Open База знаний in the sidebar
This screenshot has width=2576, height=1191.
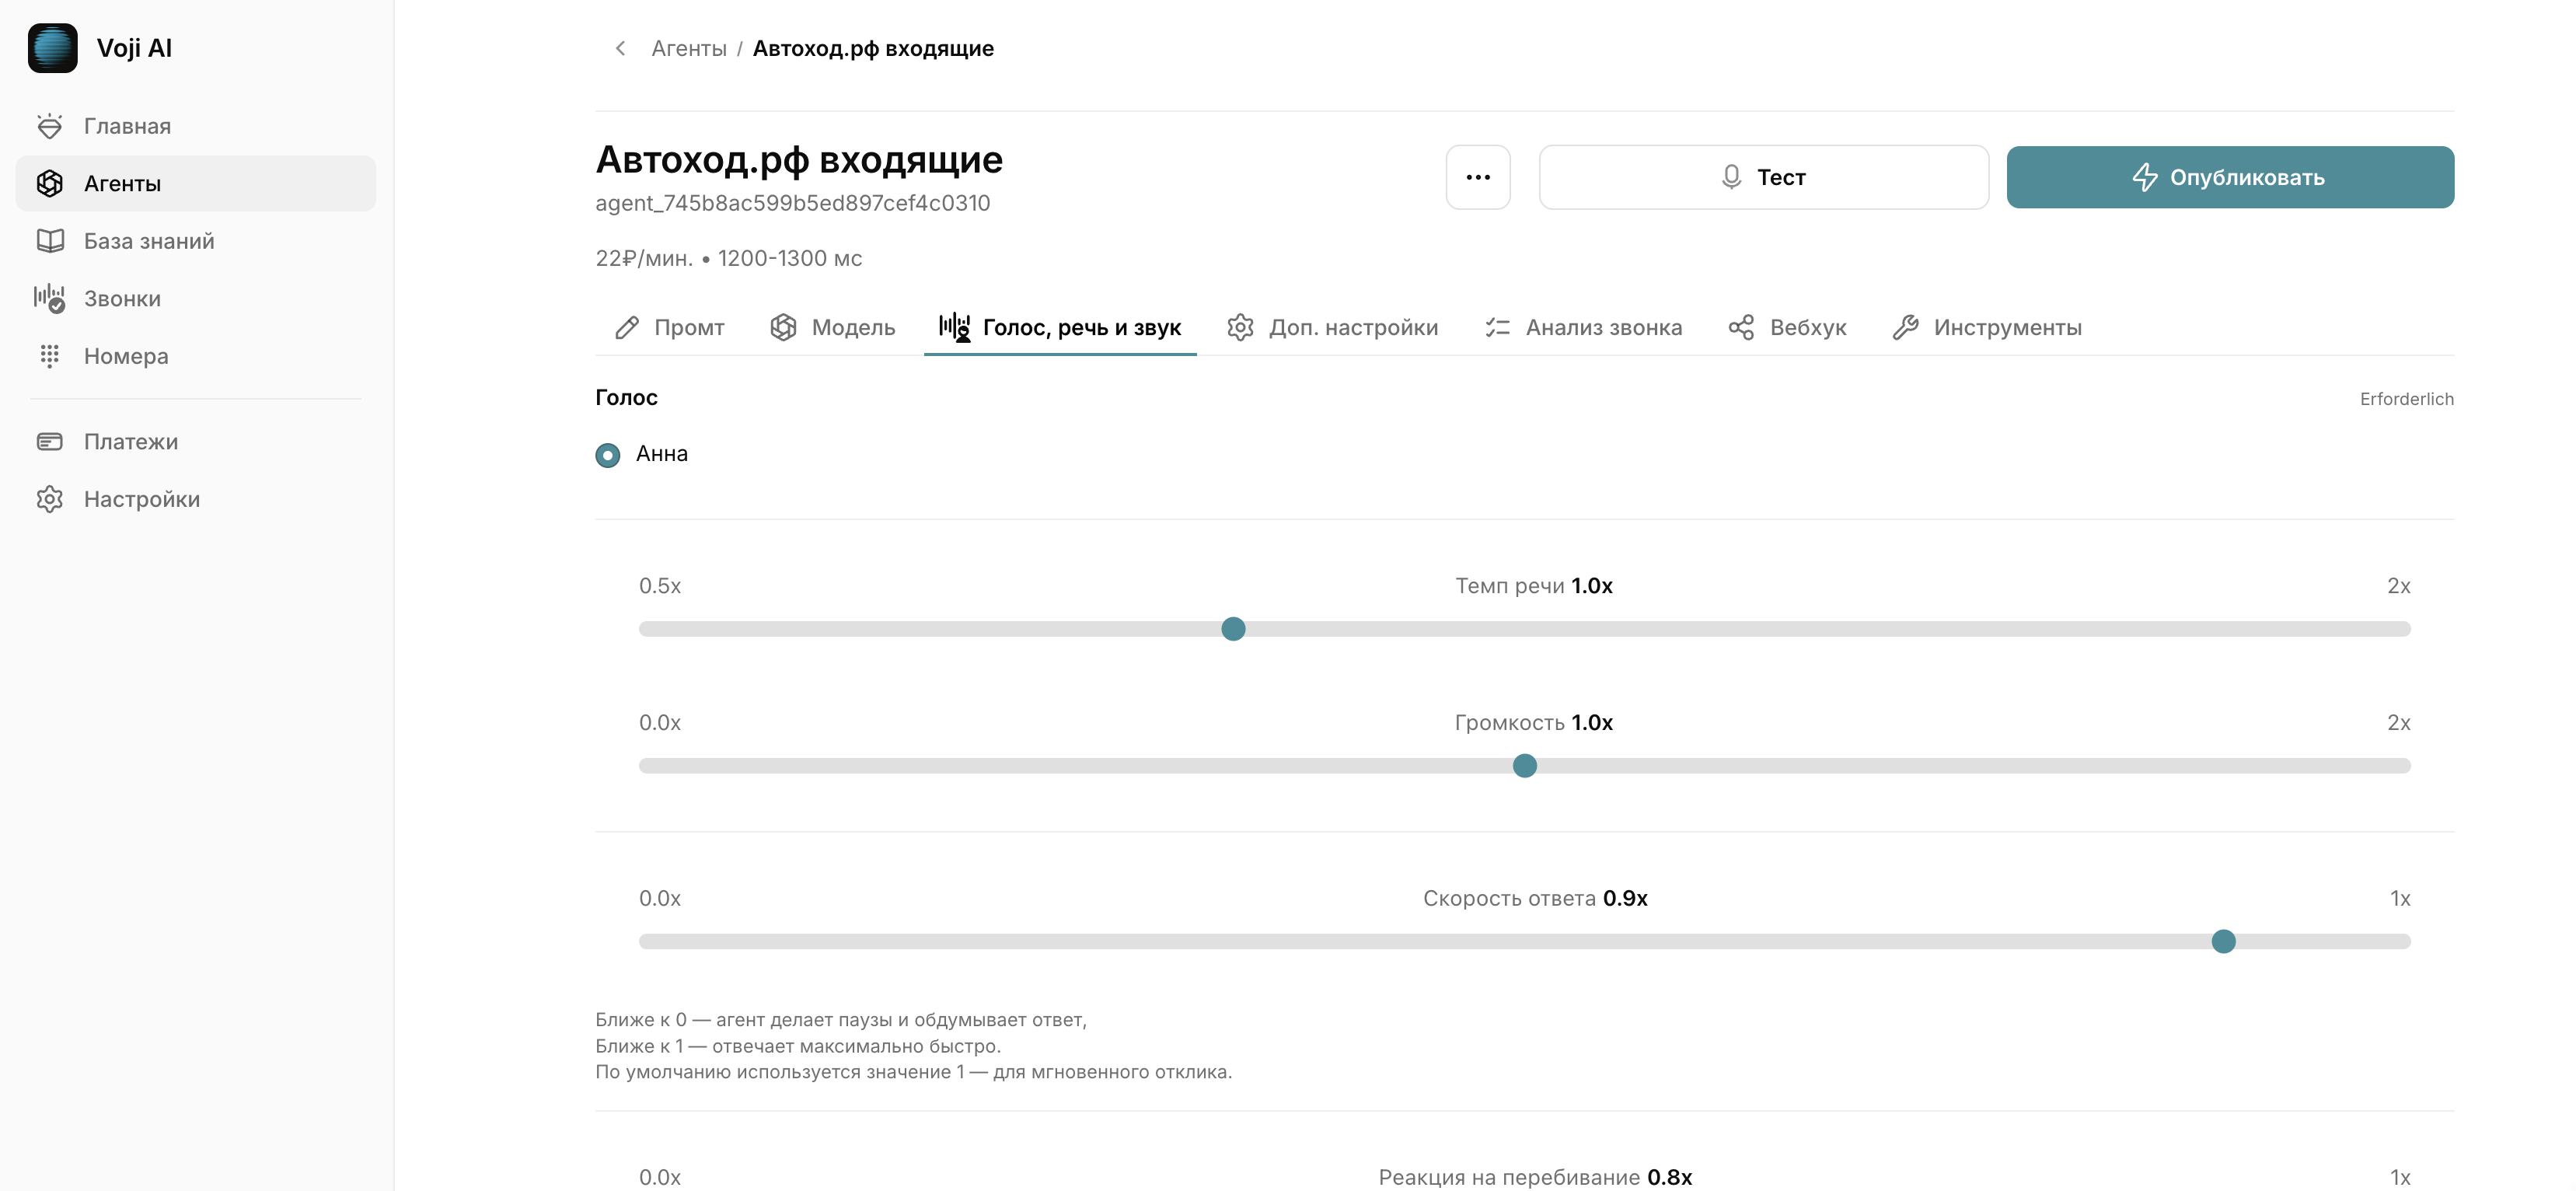(x=196, y=241)
